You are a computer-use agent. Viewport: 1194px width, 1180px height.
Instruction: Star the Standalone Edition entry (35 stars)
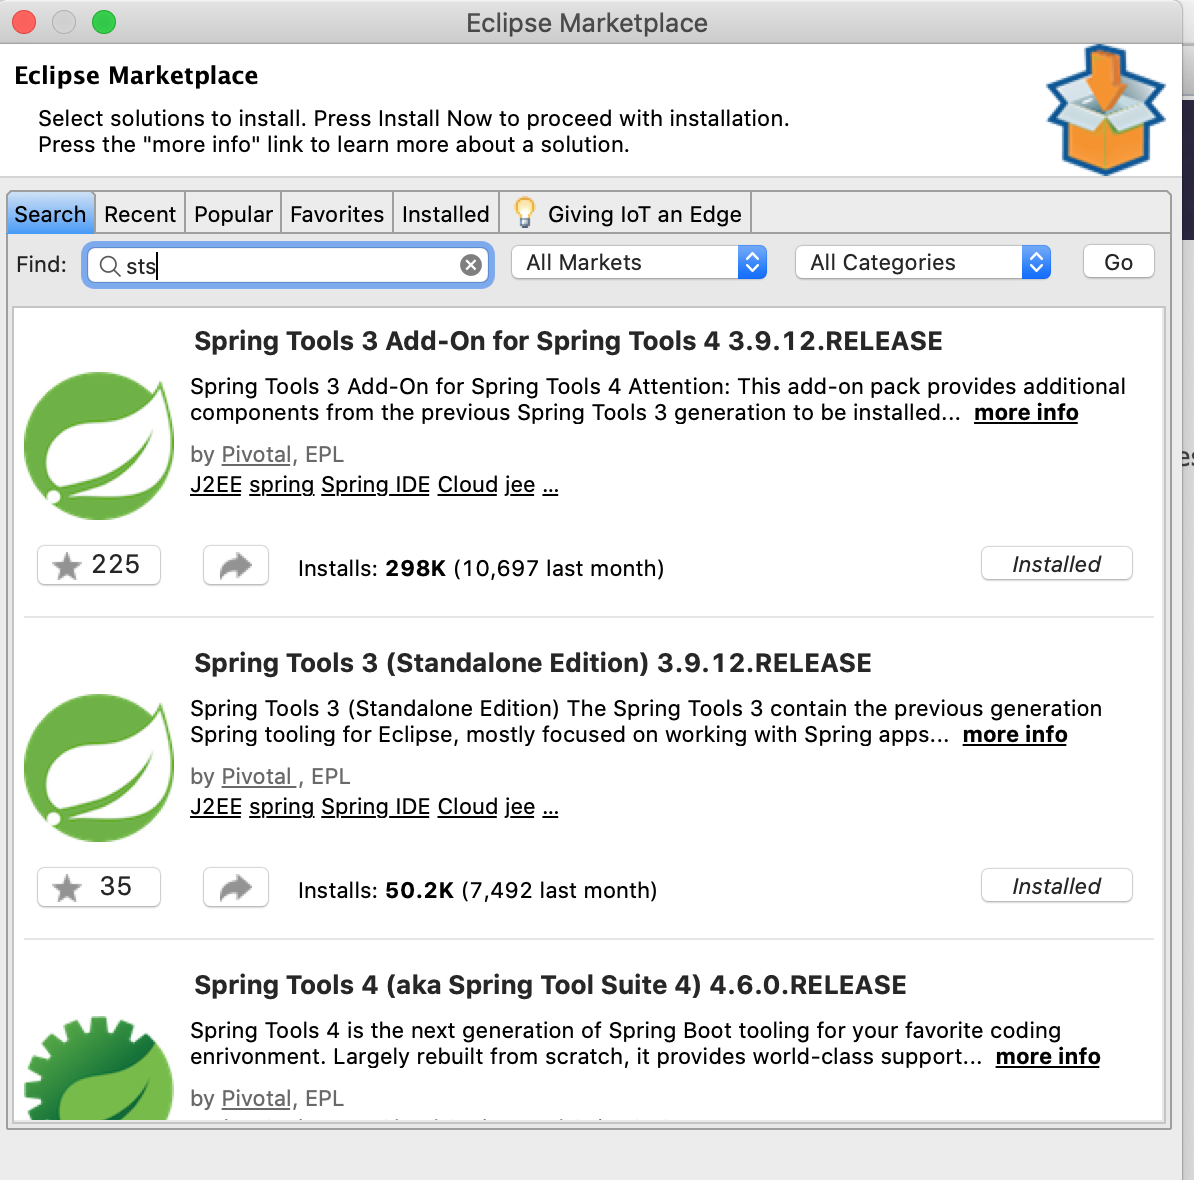(x=99, y=887)
